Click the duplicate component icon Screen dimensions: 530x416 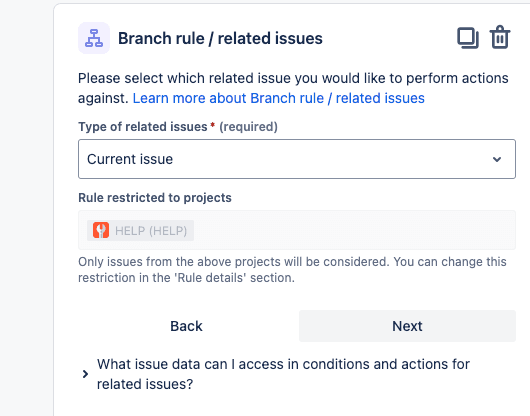click(468, 38)
